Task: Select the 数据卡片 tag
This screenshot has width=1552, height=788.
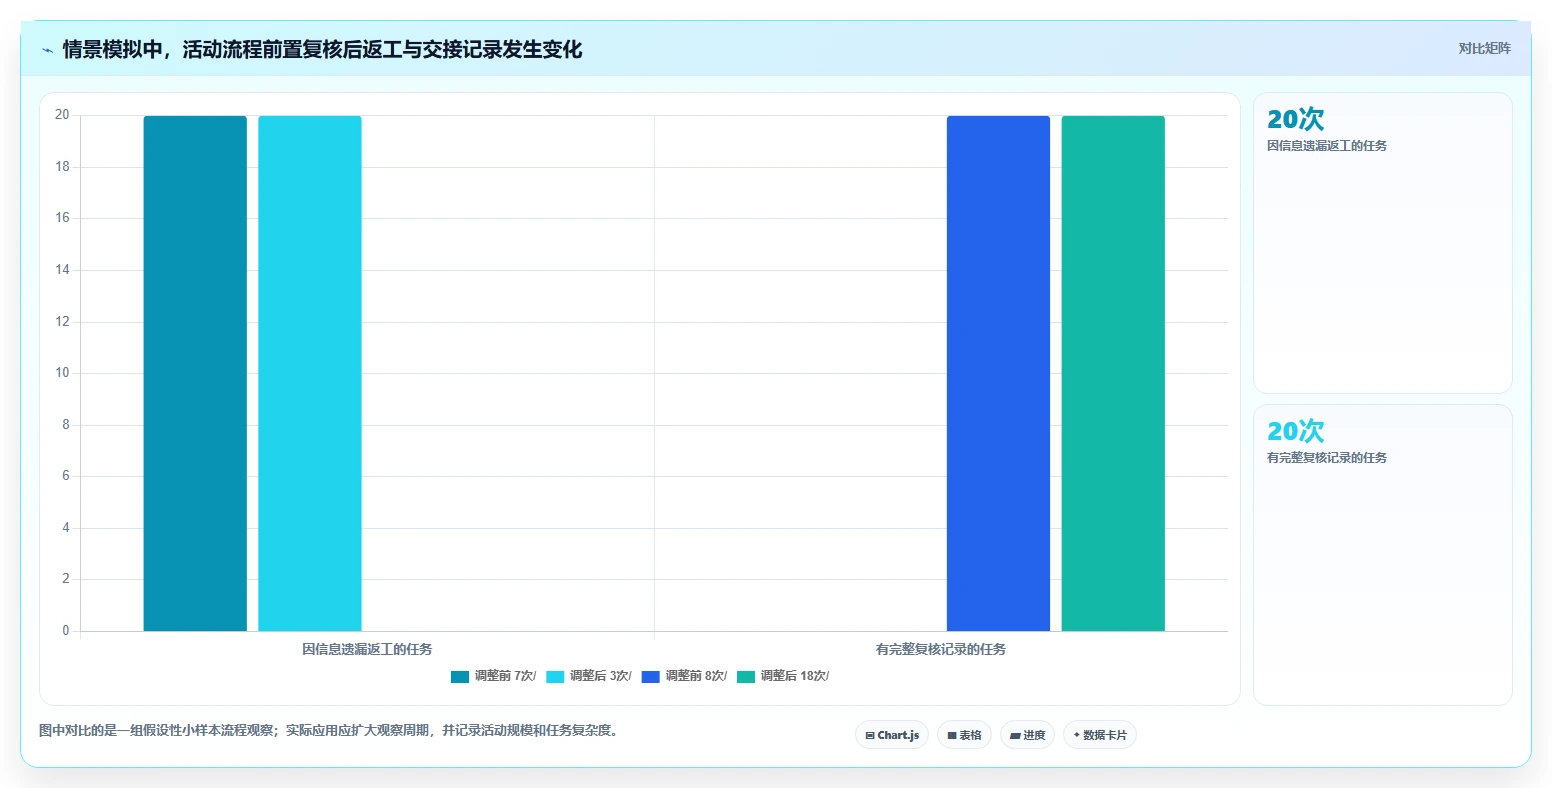Action: pyautogui.click(x=1100, y=735)
